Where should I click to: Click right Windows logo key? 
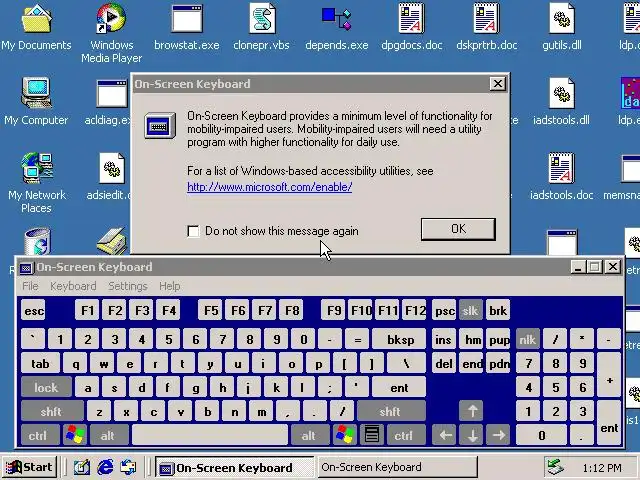pos(344,435)
